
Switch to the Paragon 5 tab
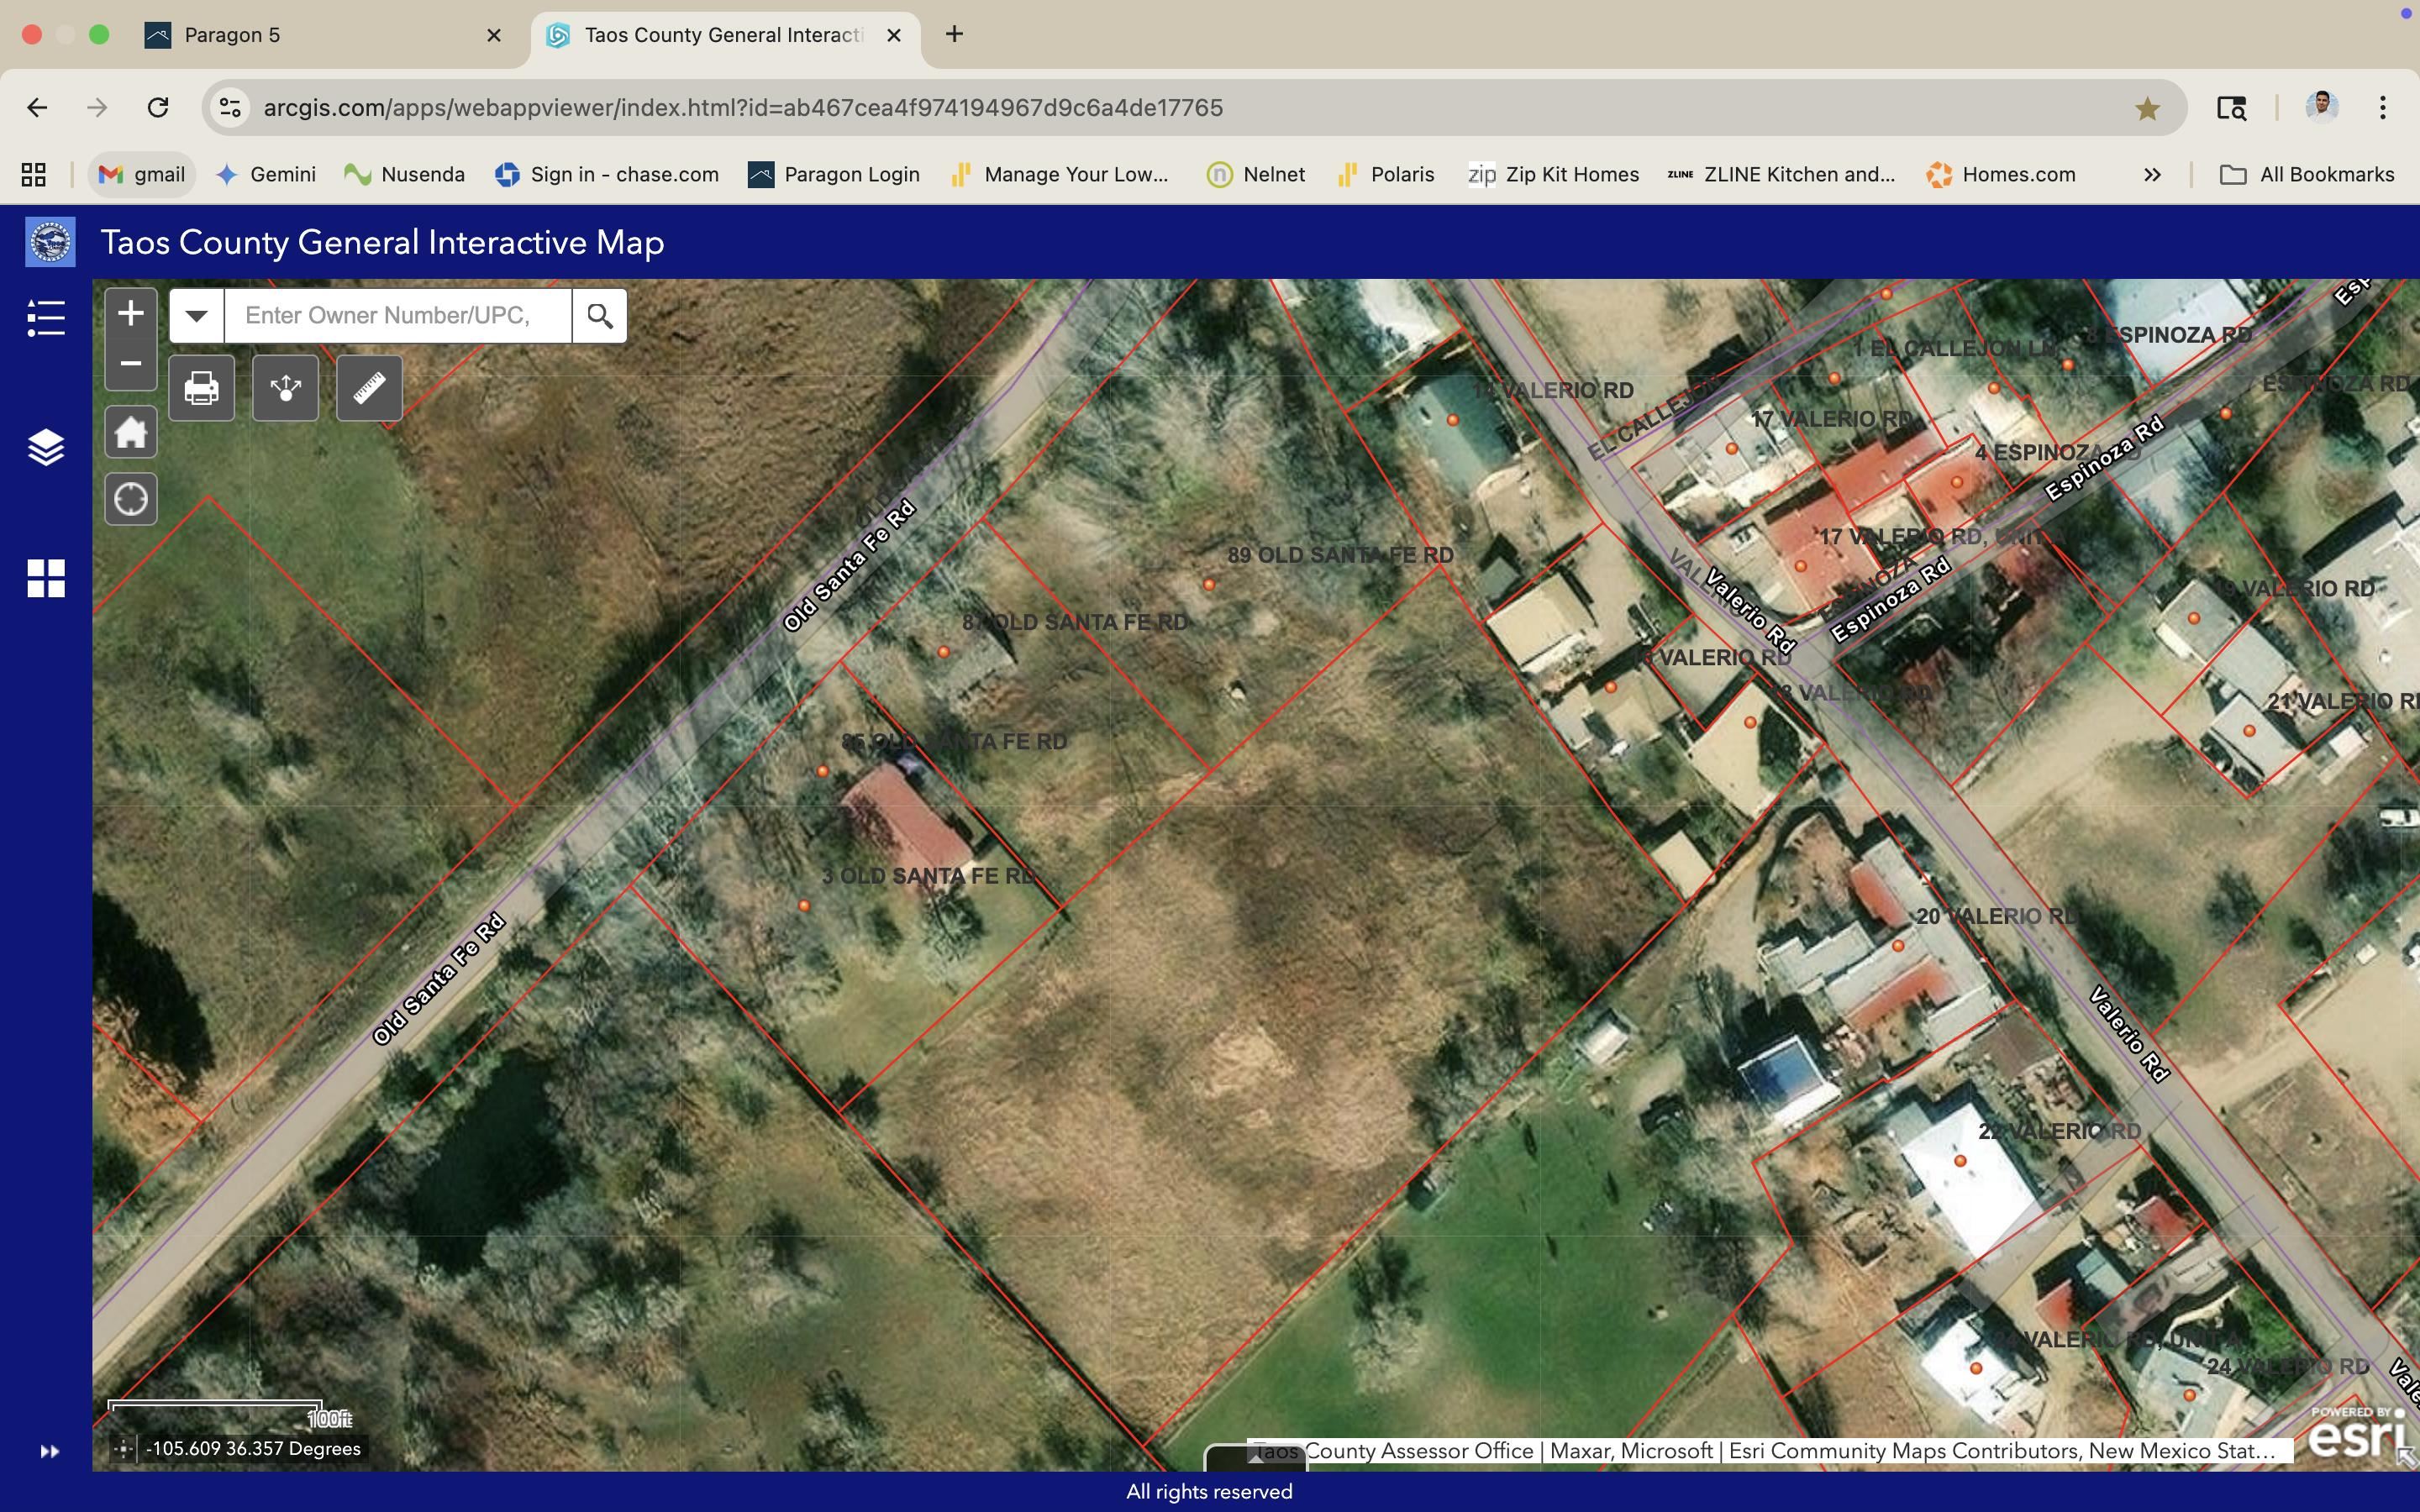[x=320, y=35]
